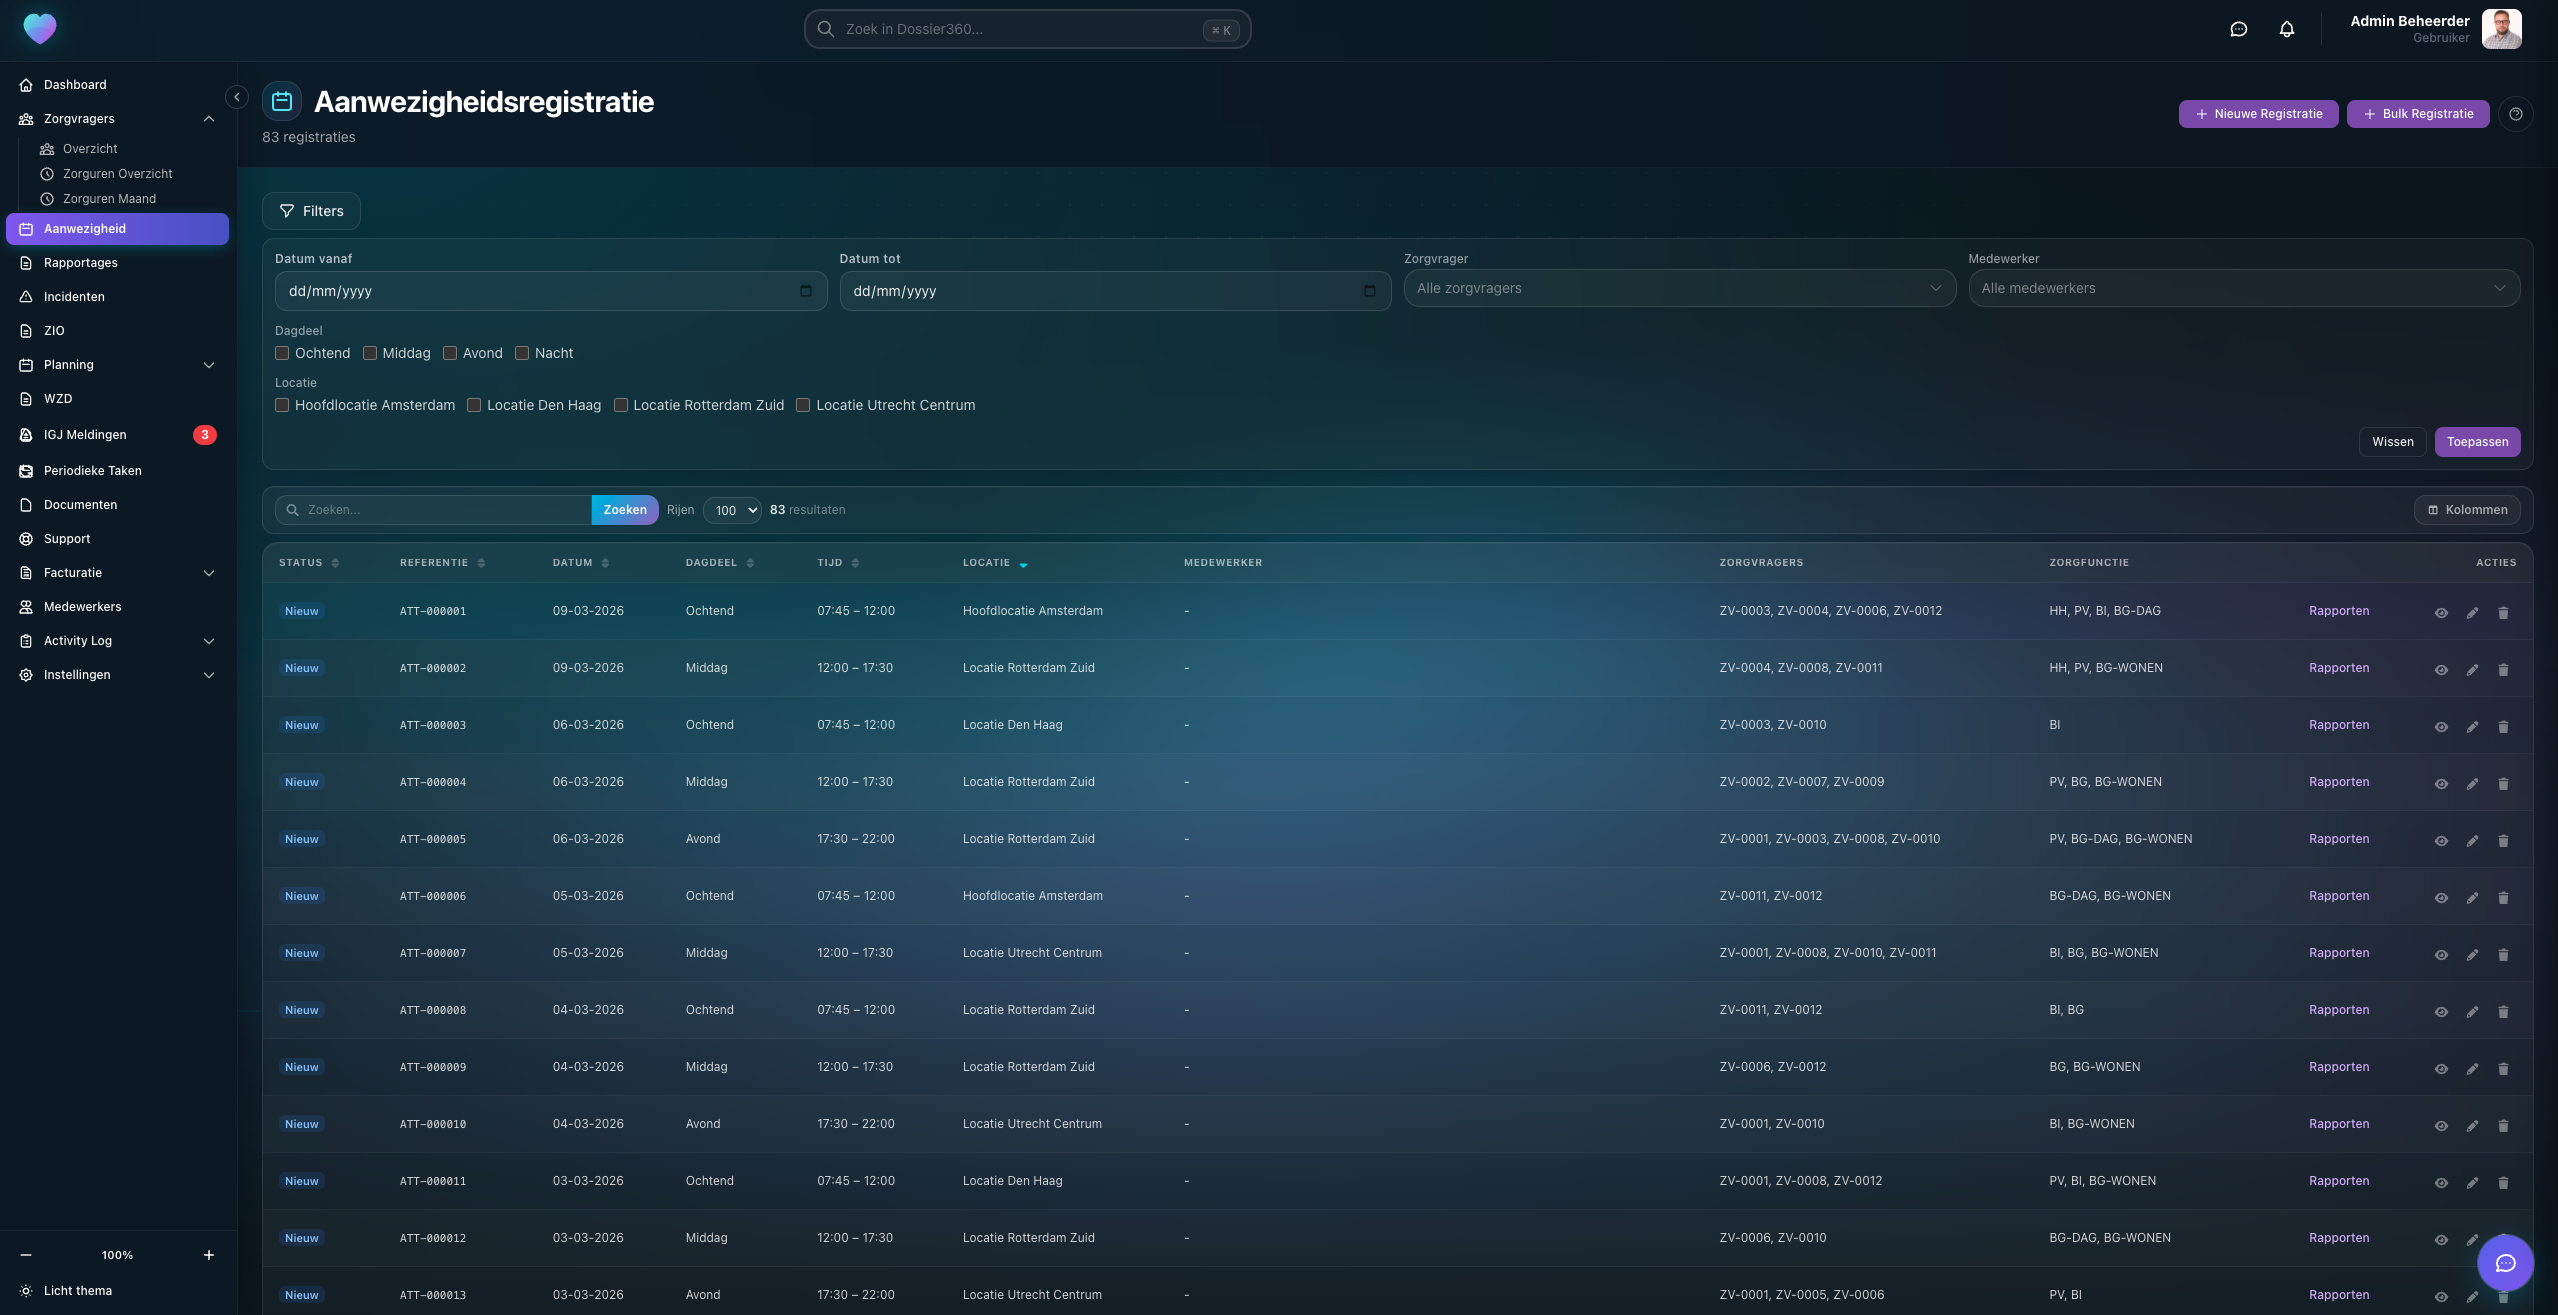Enable the Ochtend dagdeel checkbox
This screenshot has width=2558, height=1315.
tap(282, 353)
